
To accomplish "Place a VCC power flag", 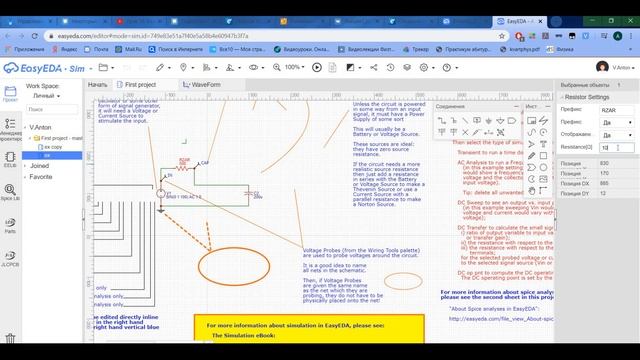I will (x=442, y=132).
